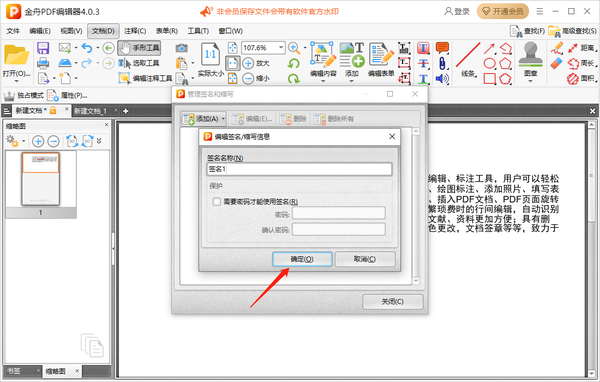Click the Print icon
Viewport: 600px width, 382px height.
(x=43, y=63)
